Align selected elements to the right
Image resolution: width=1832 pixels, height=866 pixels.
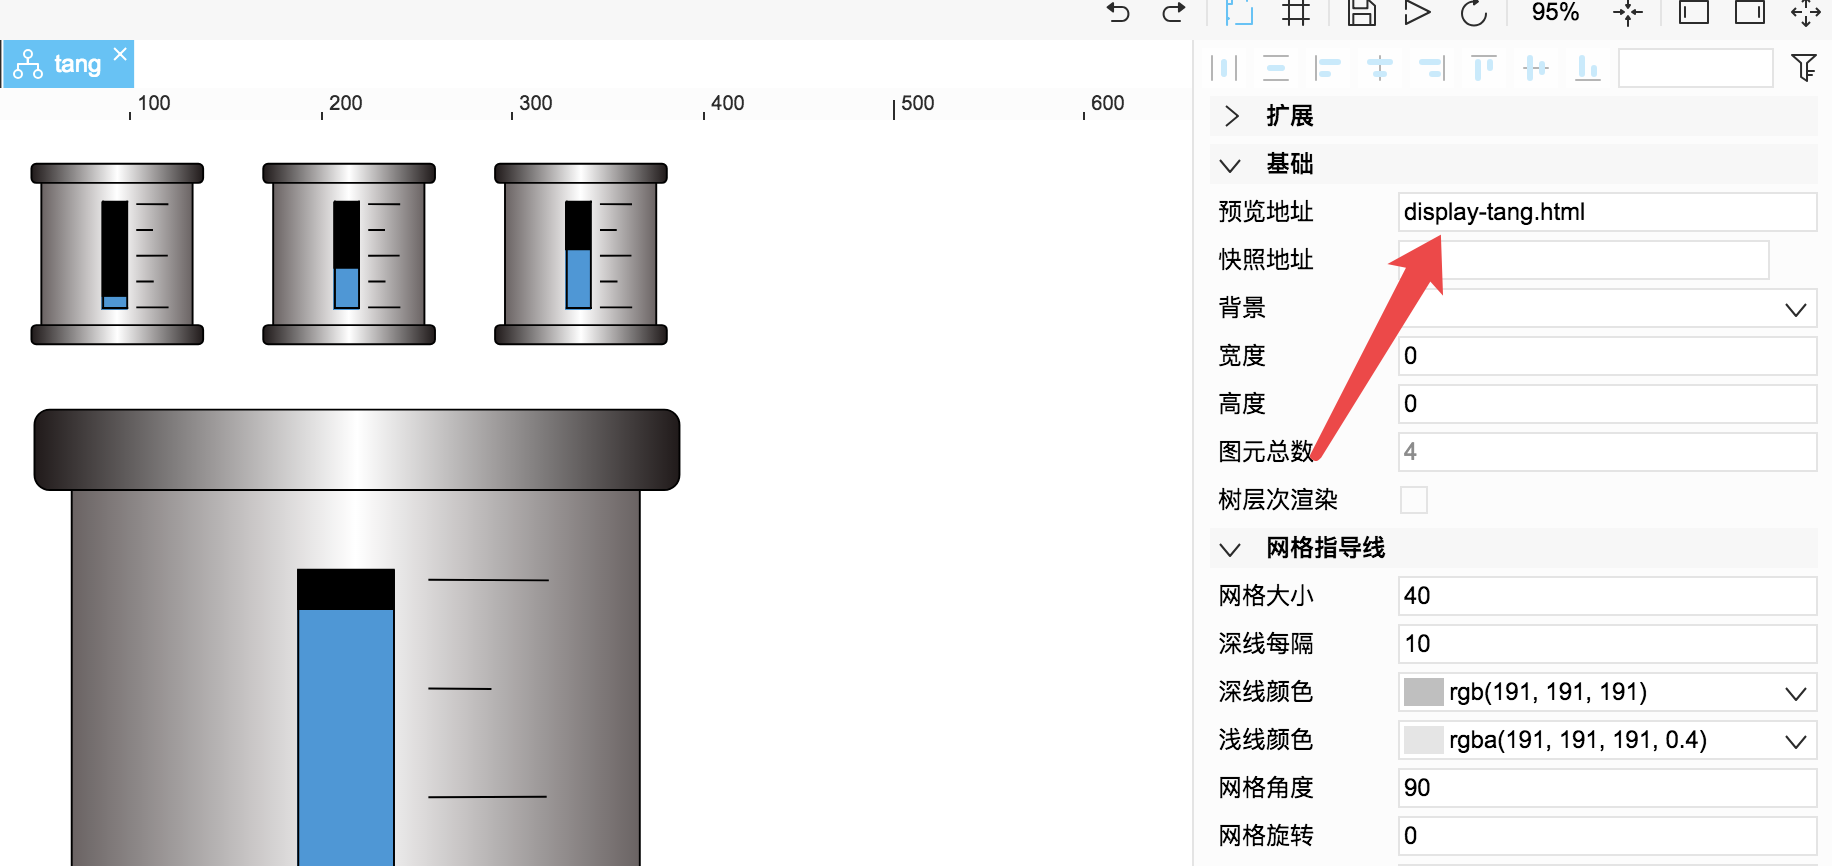(x=1432, y=68)
